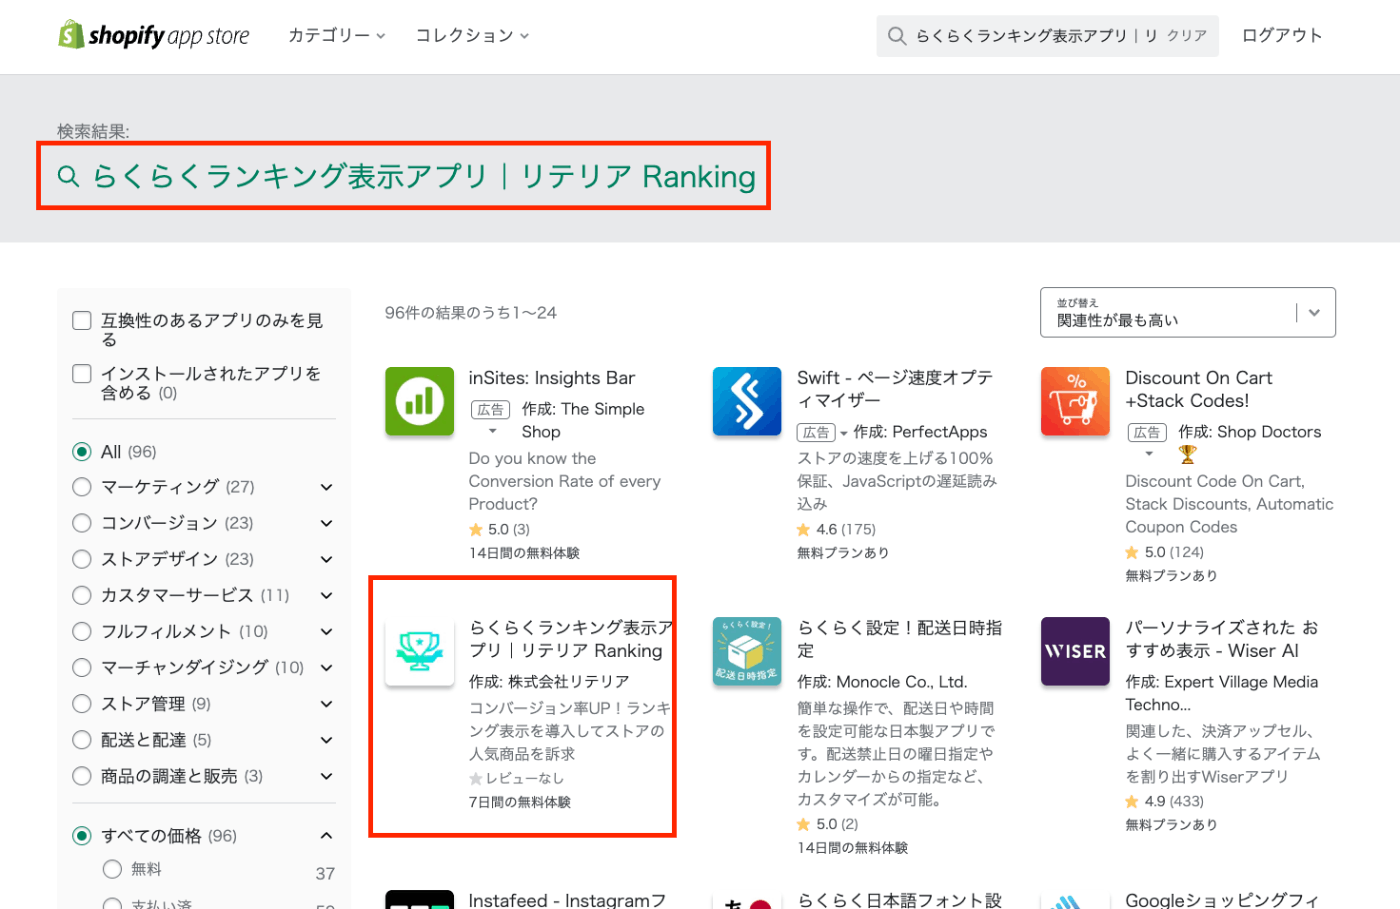Screen dimensions: 1400x909
Task: Open 広告 info dropdown for Swift
Action: pyautogui.click(x=822, y=433)
